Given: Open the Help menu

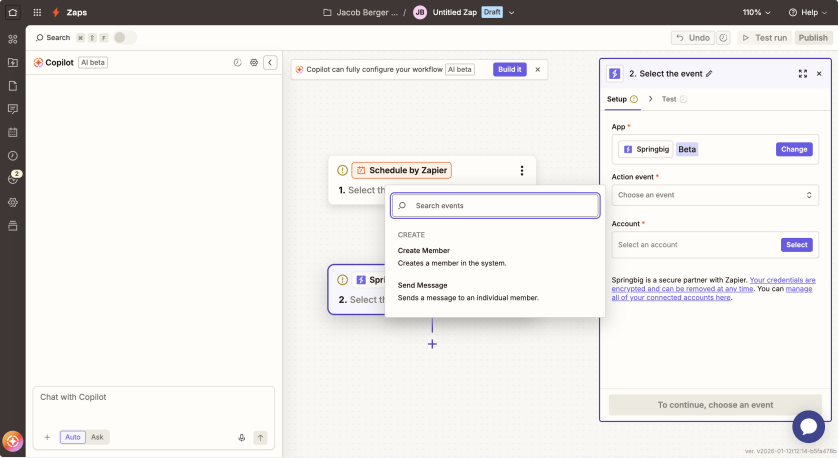Looking at the screenshot, I should click(x=808, y=12).
